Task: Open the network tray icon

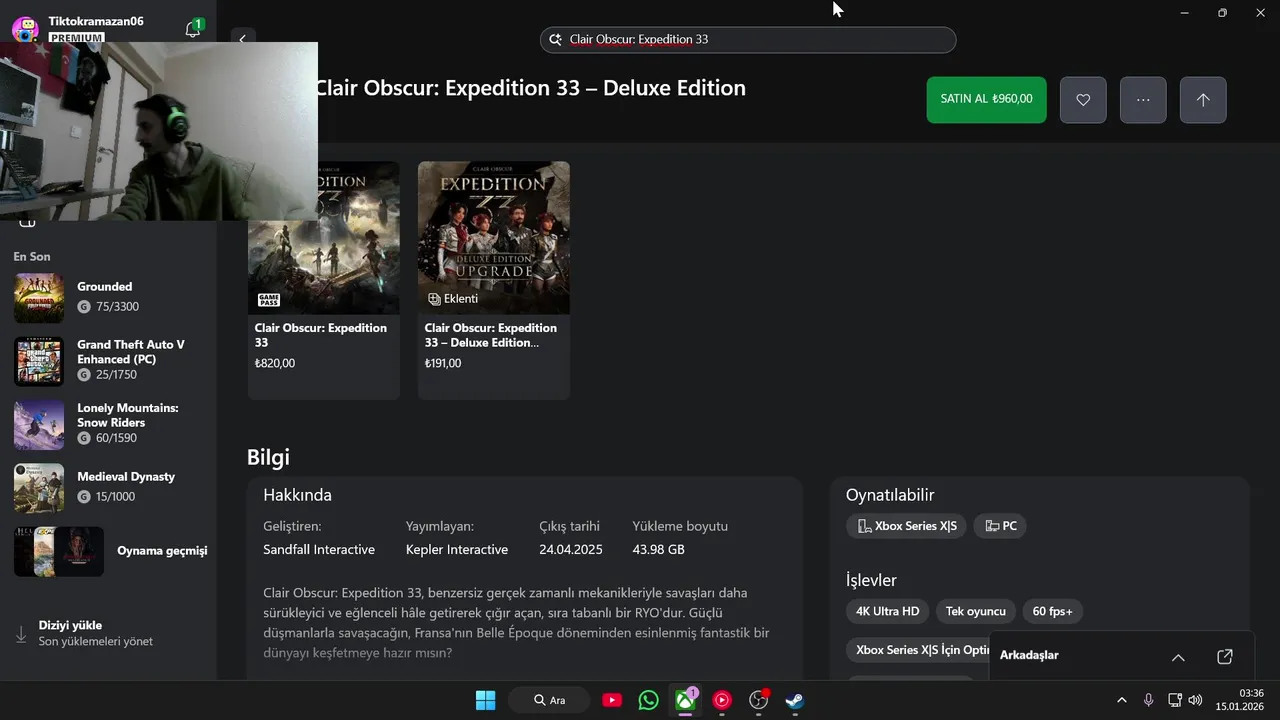Action: [1176, 700]
